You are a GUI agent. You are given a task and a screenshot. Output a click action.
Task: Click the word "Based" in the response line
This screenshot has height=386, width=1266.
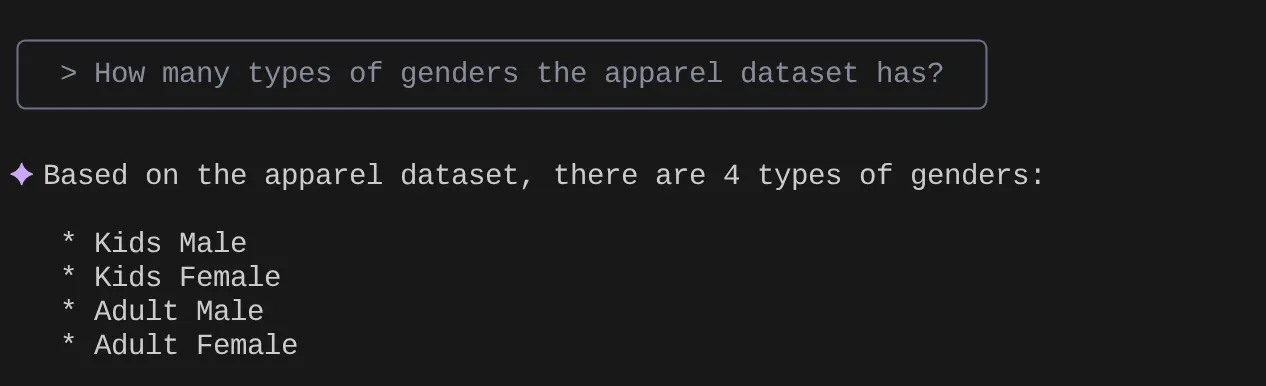(85, 176)
